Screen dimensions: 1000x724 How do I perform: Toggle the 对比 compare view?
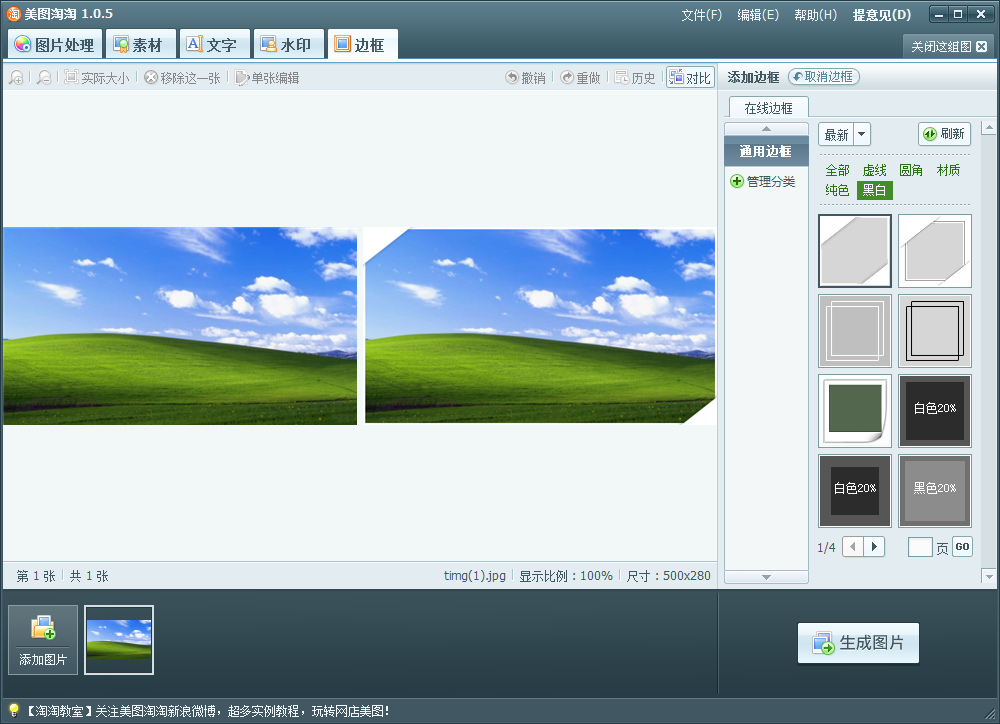[x=690, y=77]
